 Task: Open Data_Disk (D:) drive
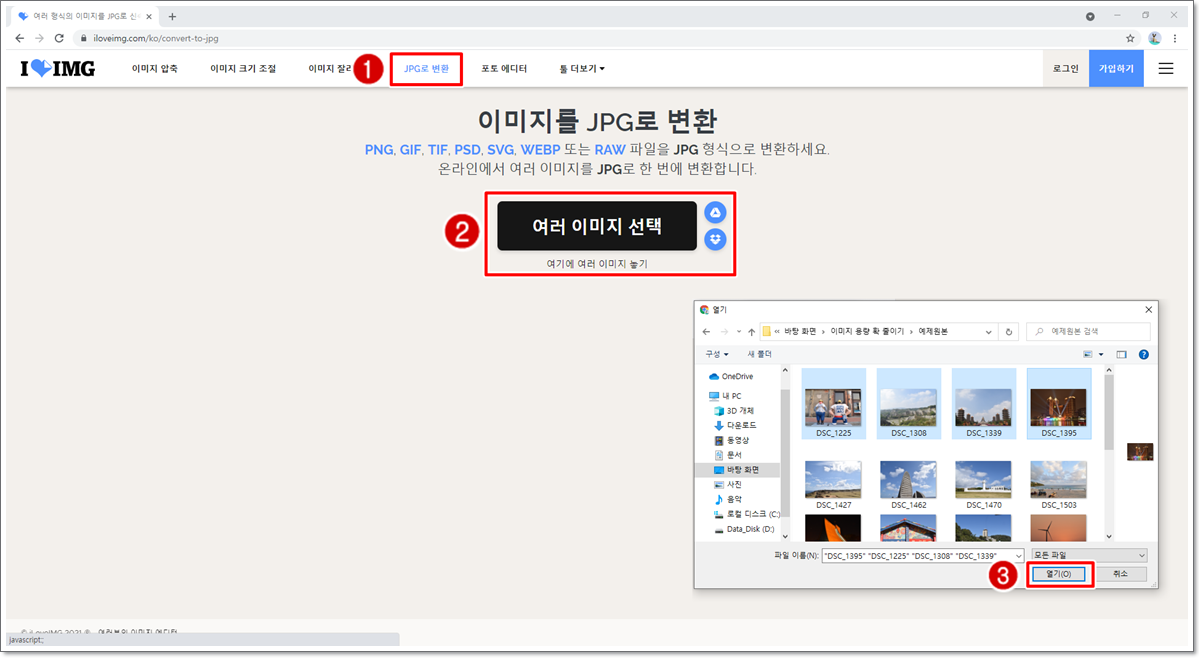click(x=743, y=529)
